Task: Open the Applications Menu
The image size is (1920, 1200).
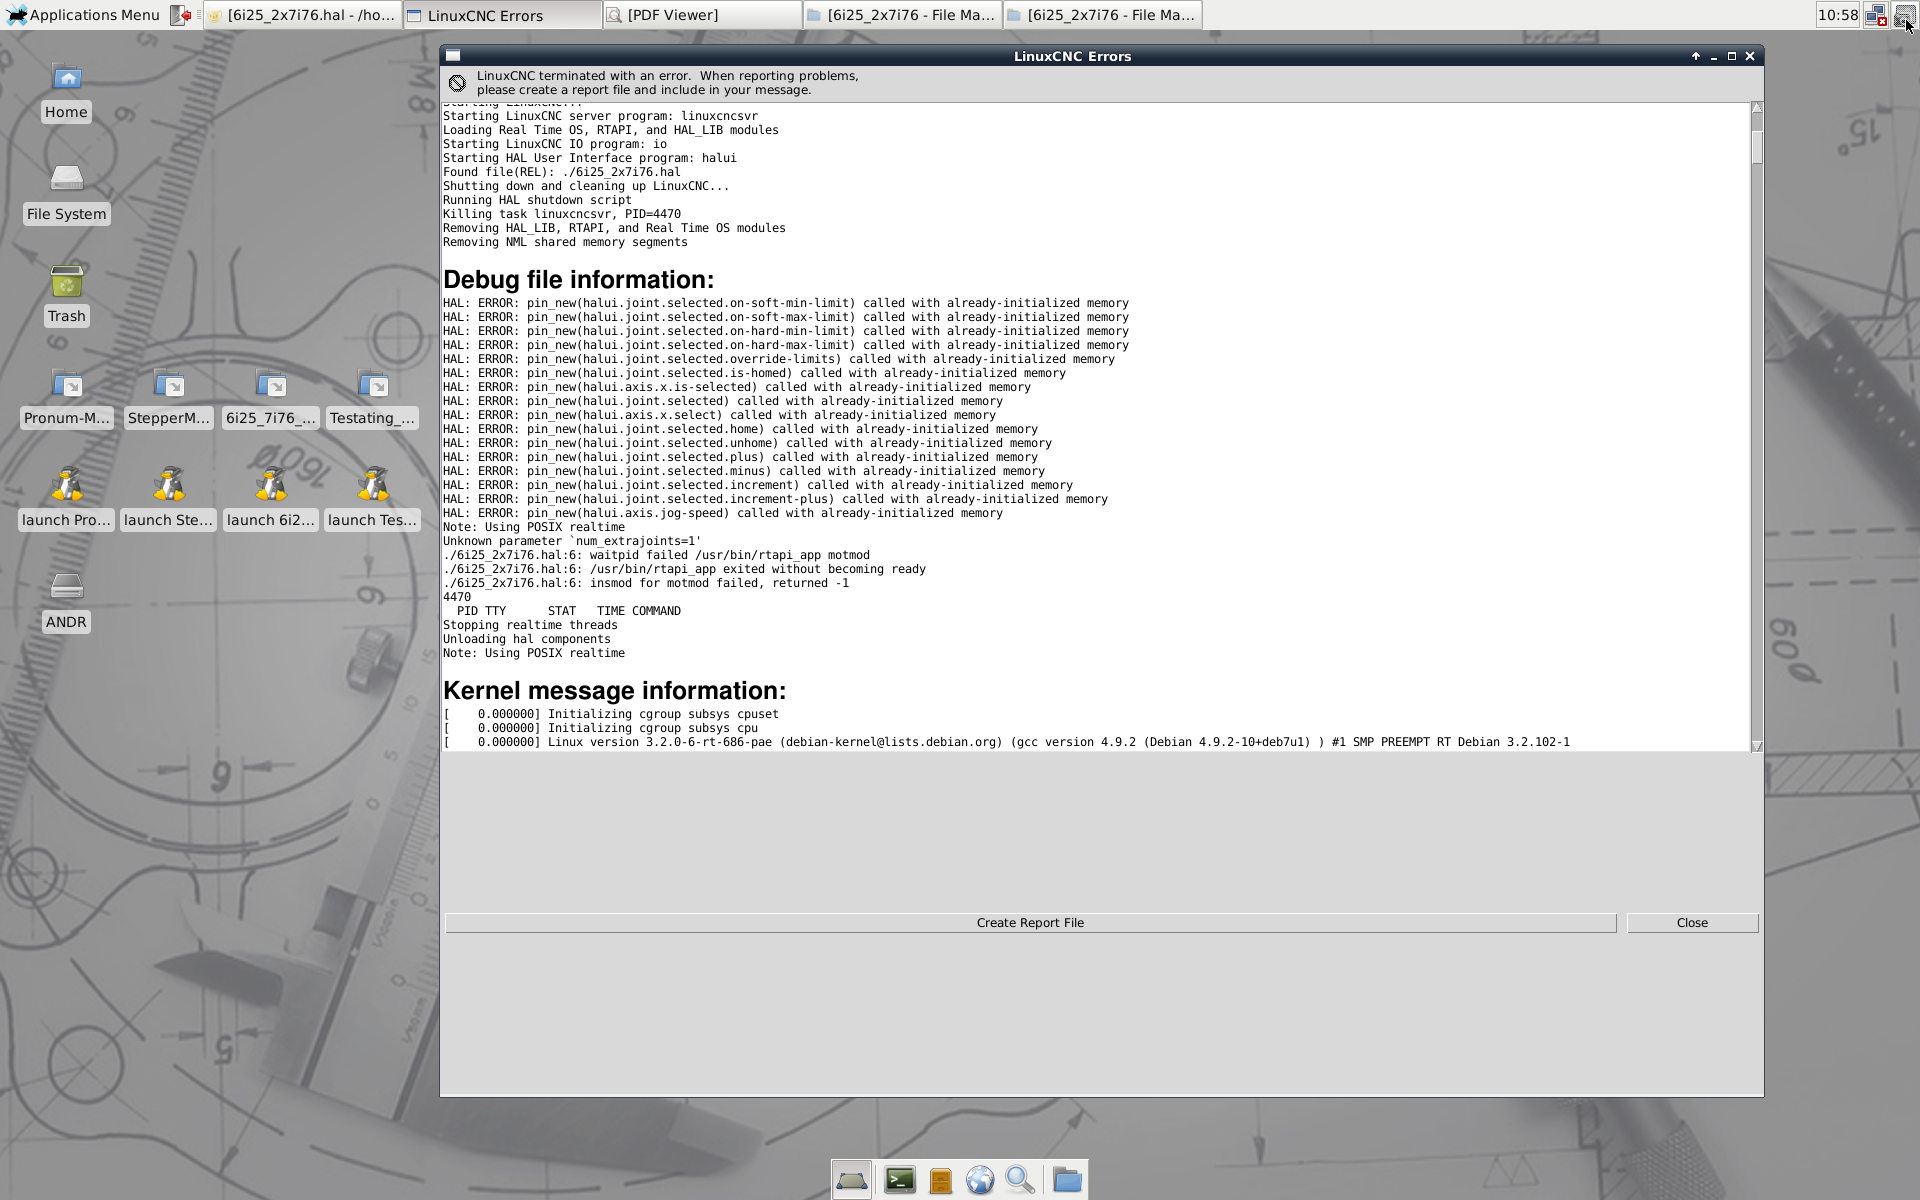Action: point(83,15)
